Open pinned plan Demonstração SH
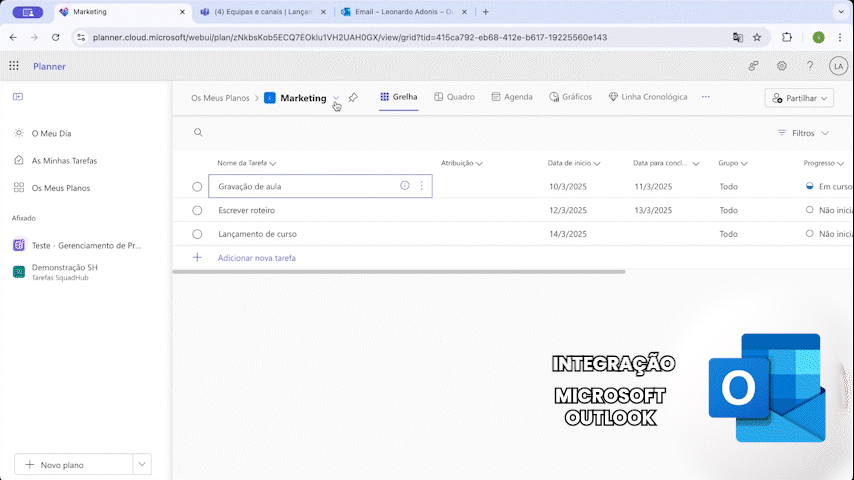Image resolution: width=854 pixels, height=480 pixels. (x=64, y=272)
